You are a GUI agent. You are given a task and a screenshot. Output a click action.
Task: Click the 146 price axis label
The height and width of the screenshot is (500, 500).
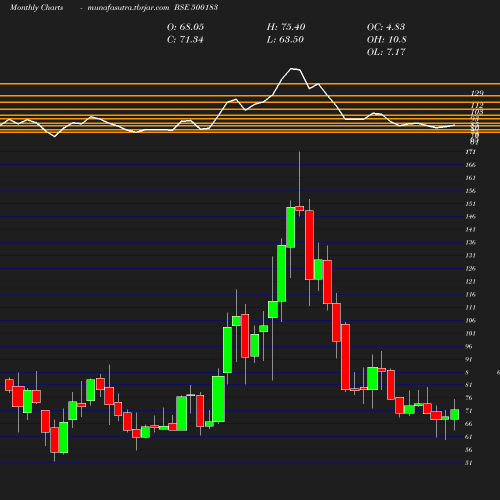470,217
